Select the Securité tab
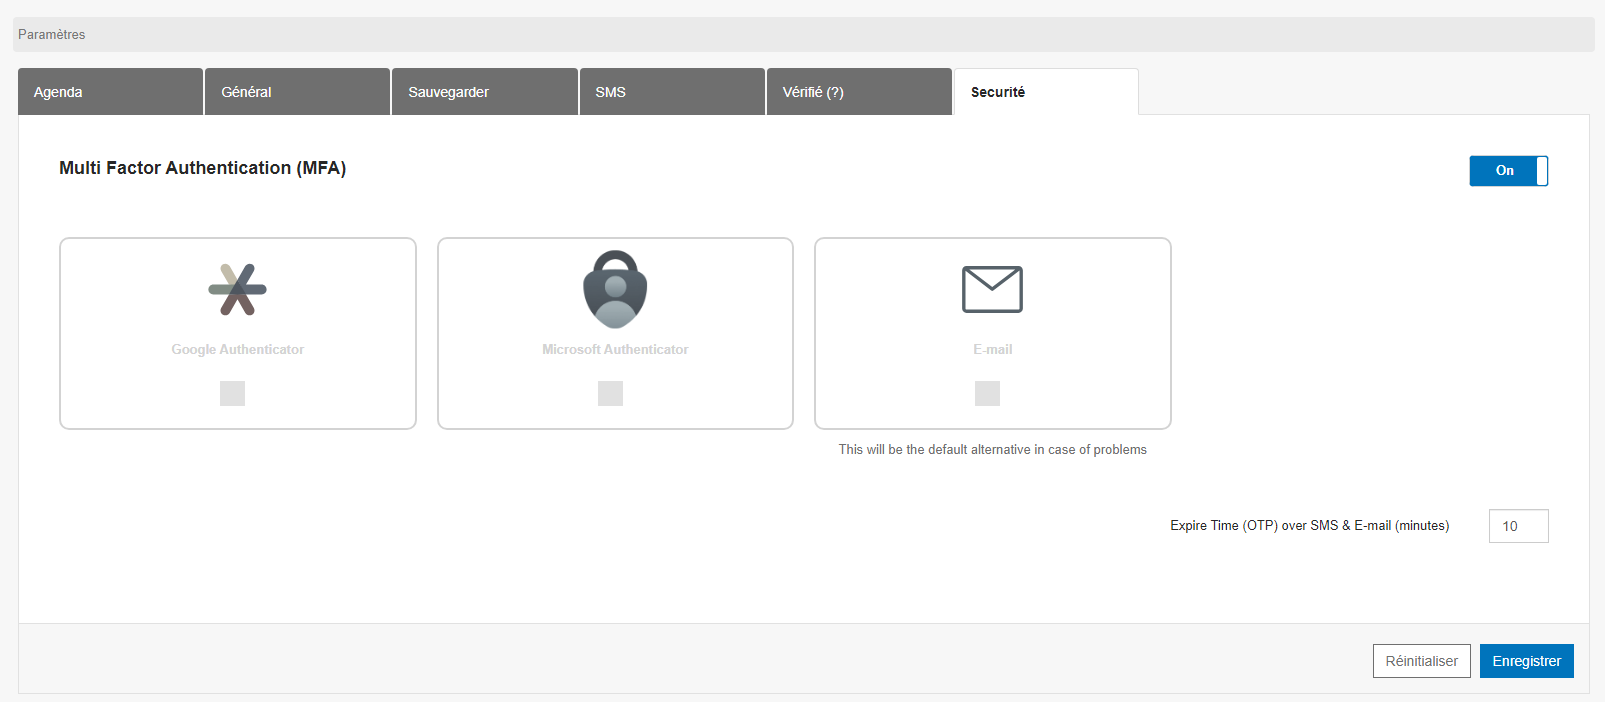Screen dimensions: 1605x702 point(1045,92)
